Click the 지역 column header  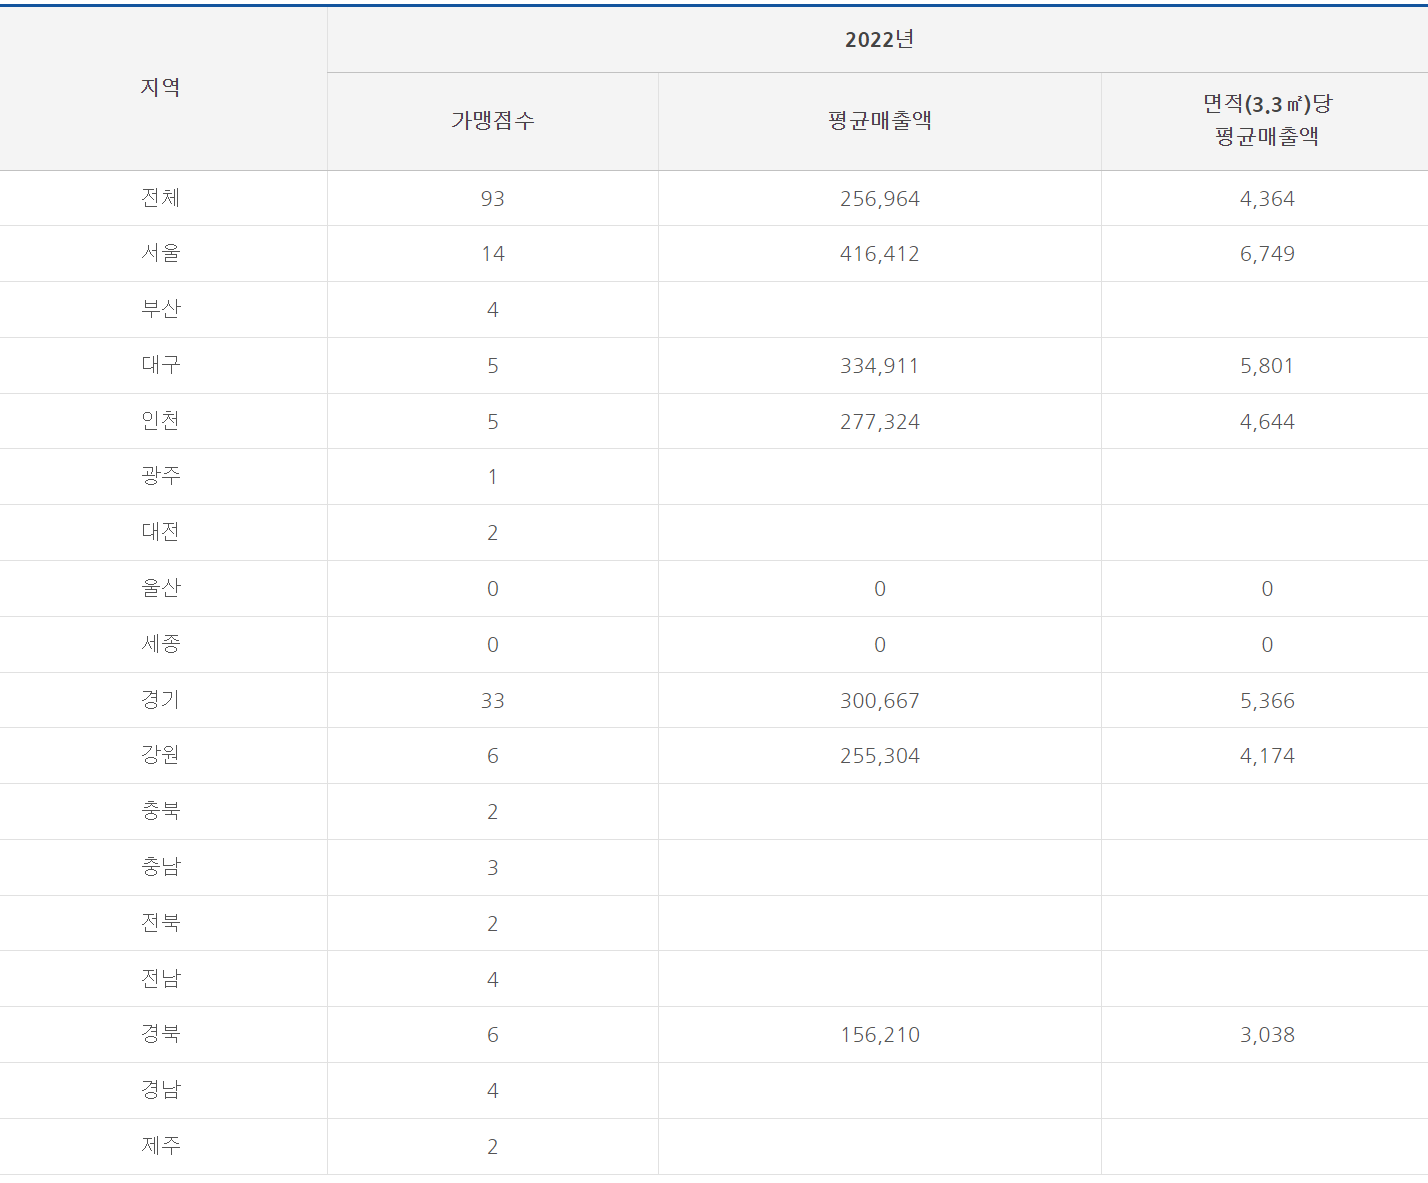tap(161, 88)
